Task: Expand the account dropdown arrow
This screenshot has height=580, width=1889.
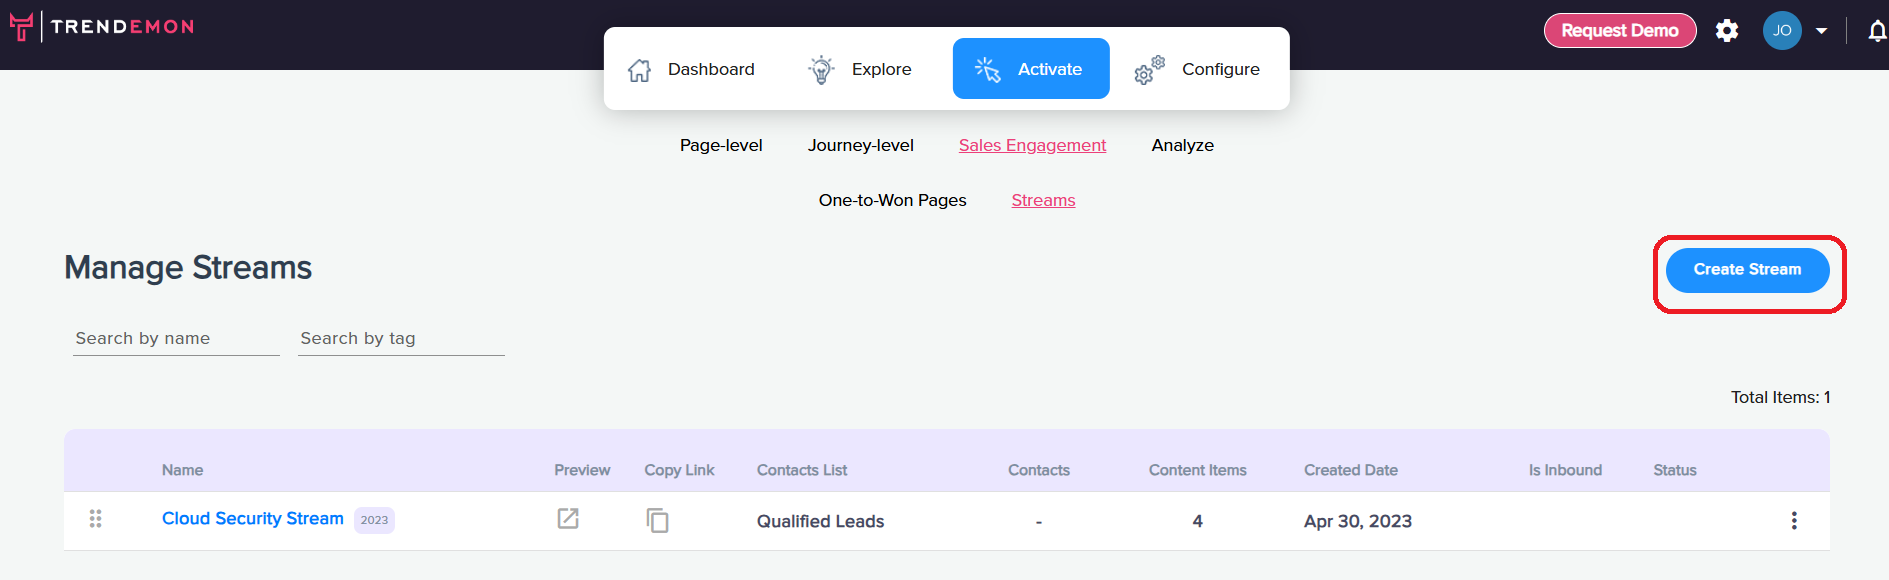Action: (x=1822, y=31)
